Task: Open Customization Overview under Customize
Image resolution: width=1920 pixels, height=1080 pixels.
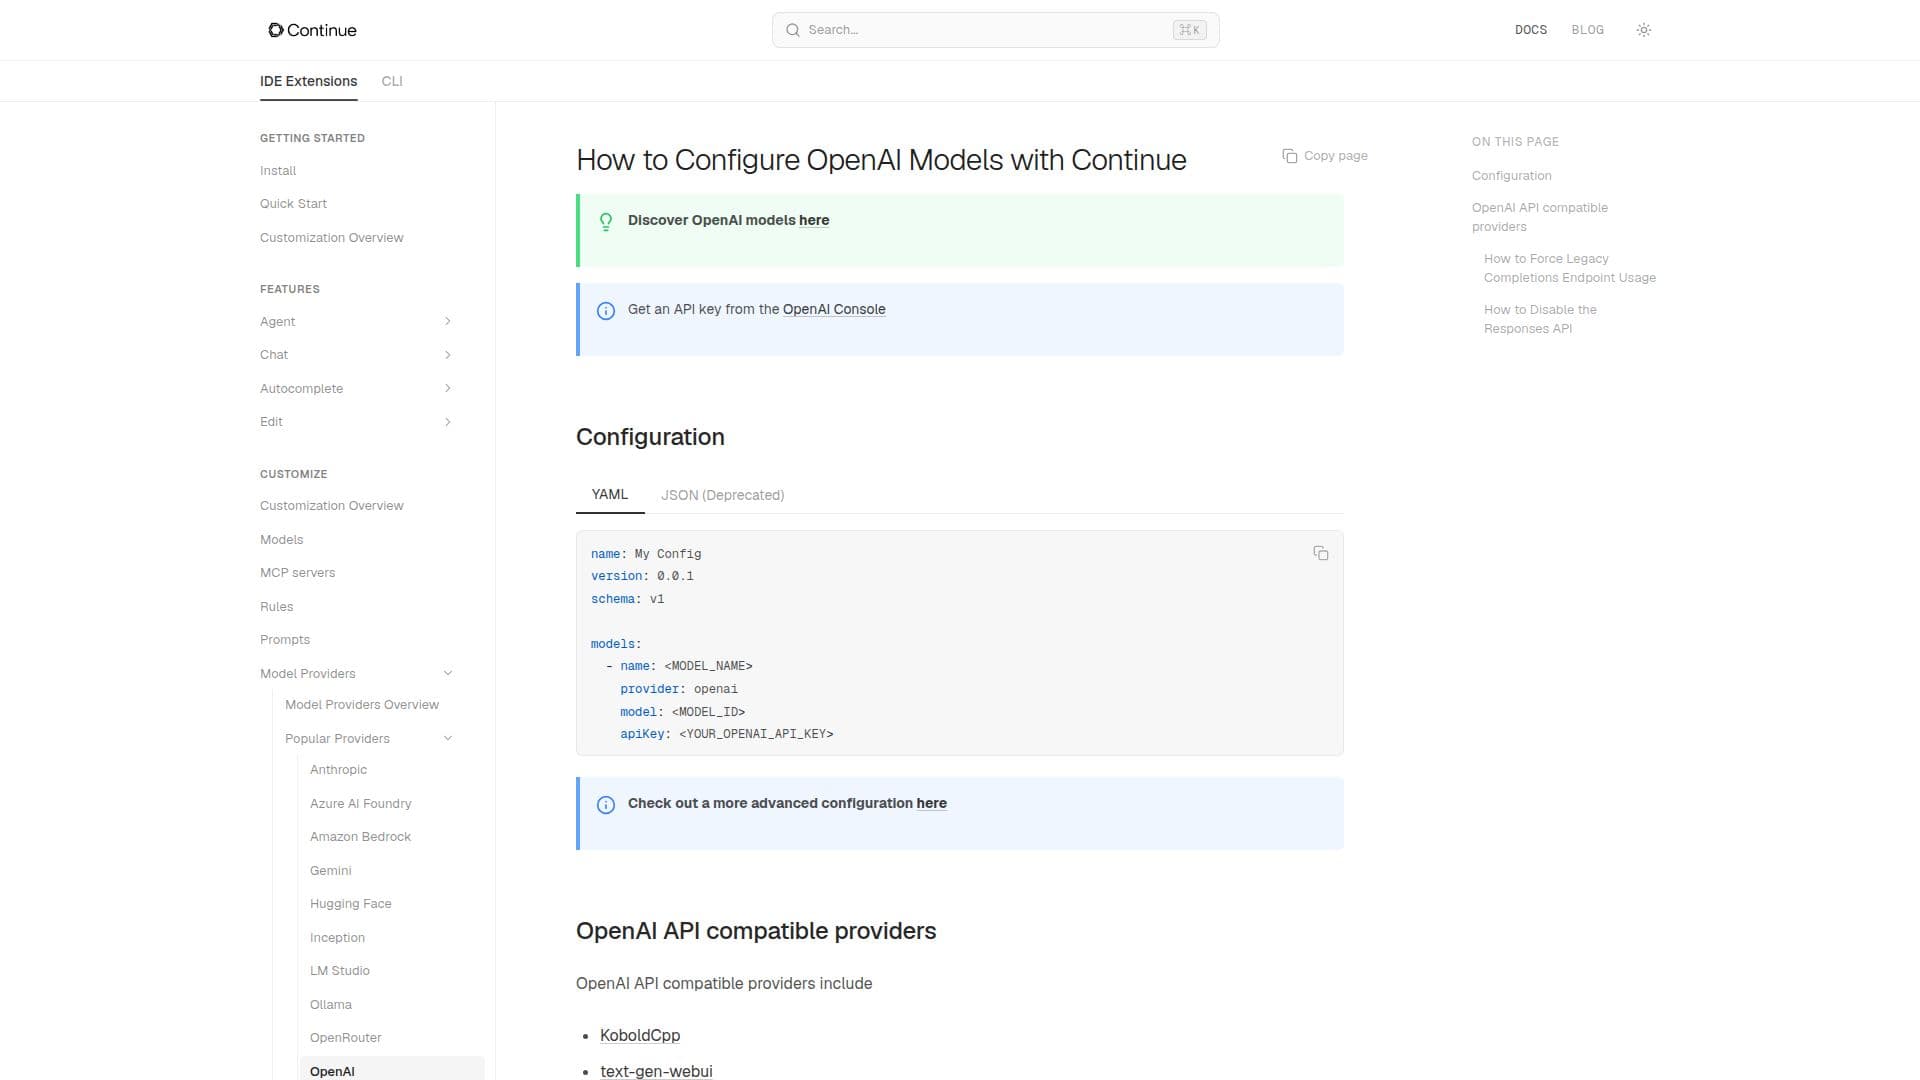Action: pyautogui.click(x=332, y=506)
